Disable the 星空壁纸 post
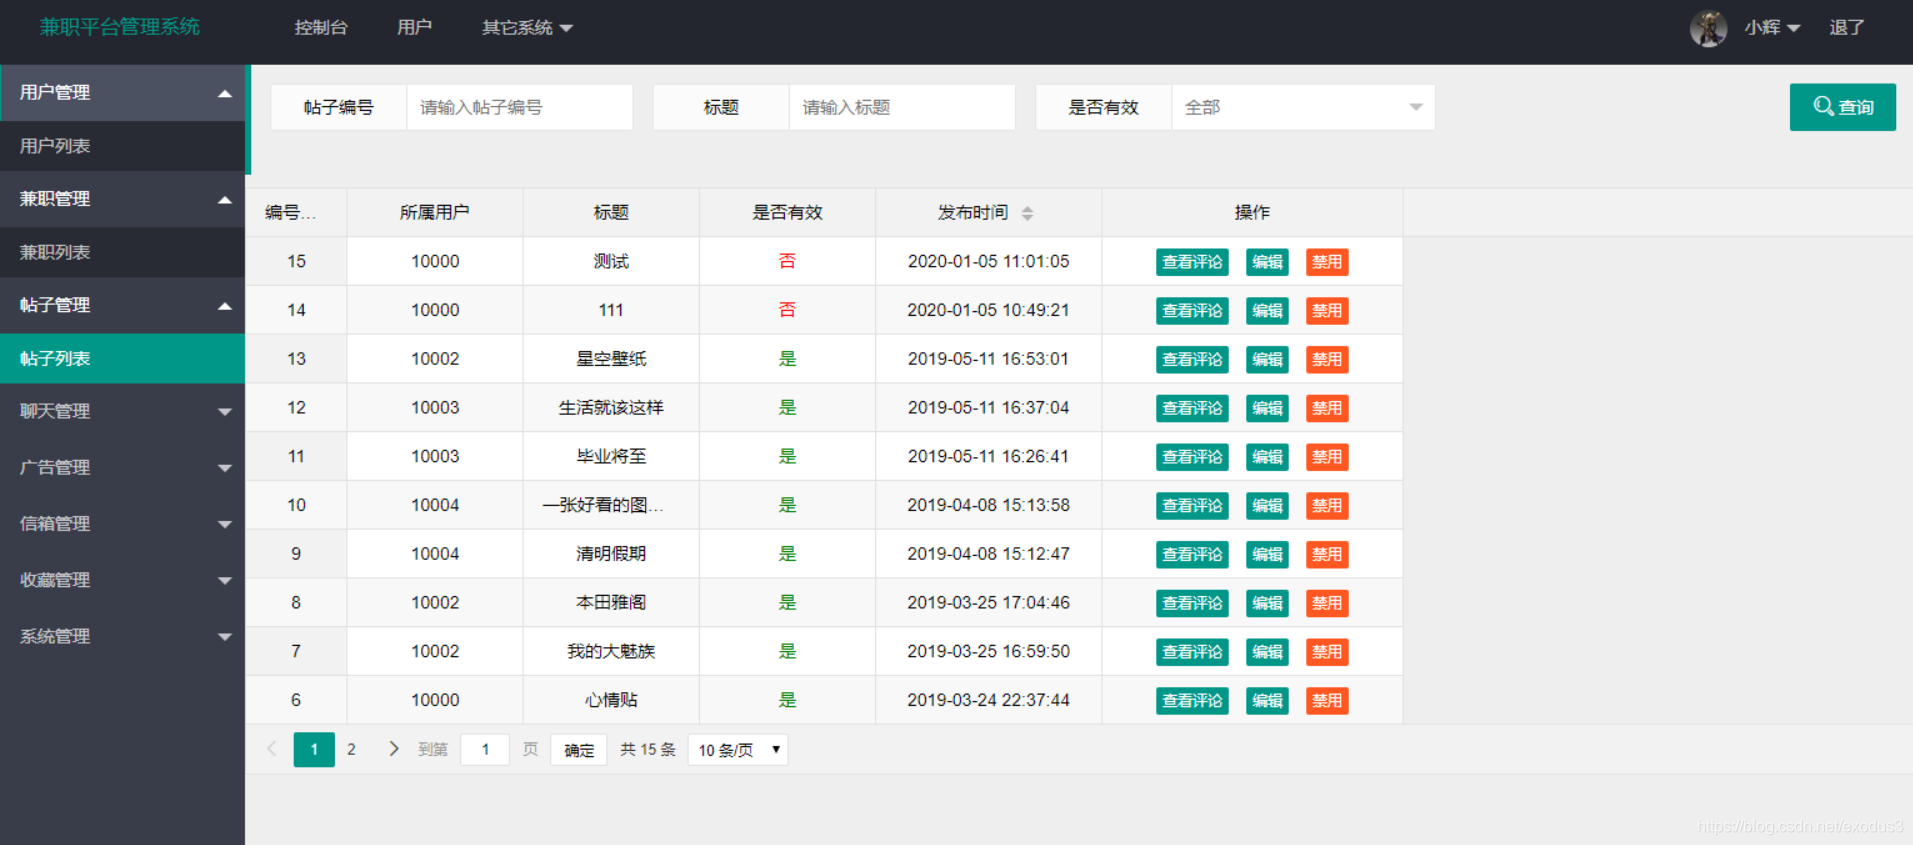 point(1327,359)
